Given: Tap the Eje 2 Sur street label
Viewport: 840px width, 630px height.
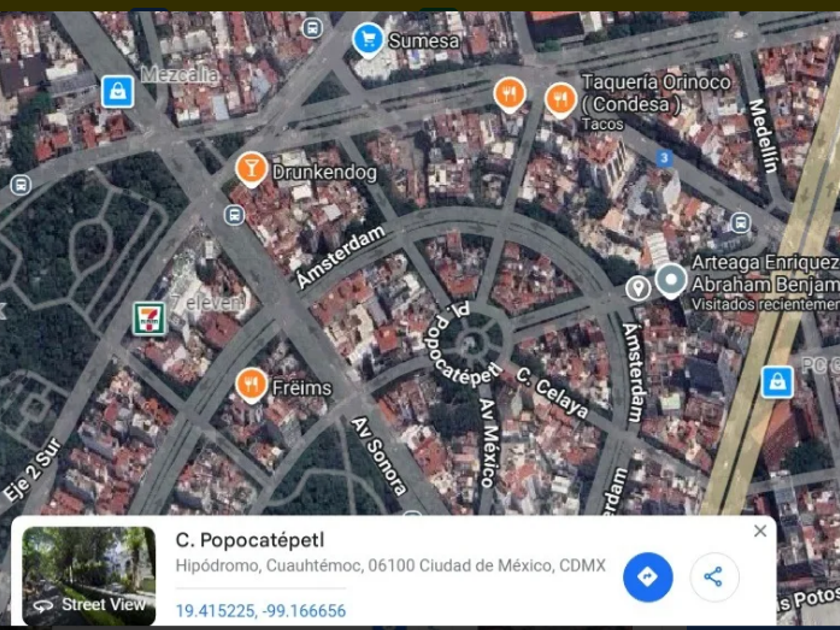Looking at the screenshot, I should 32,470.
